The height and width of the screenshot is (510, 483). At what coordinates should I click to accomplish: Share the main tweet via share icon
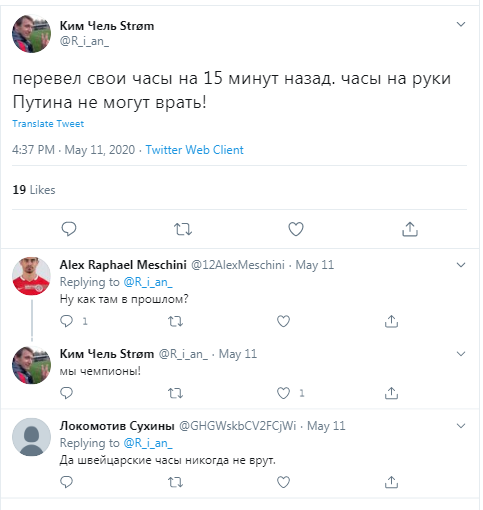[x=410, y=229]
